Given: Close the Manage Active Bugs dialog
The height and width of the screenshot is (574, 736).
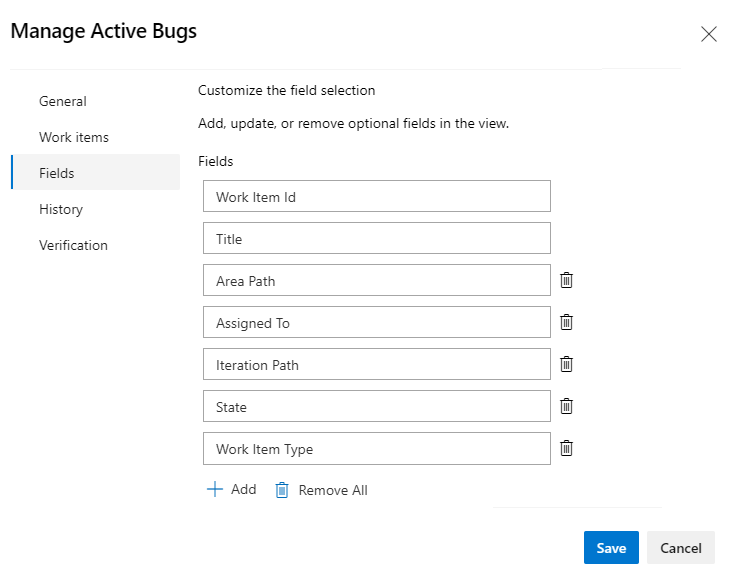Looking at the screenshot, I should coord(708,34).
